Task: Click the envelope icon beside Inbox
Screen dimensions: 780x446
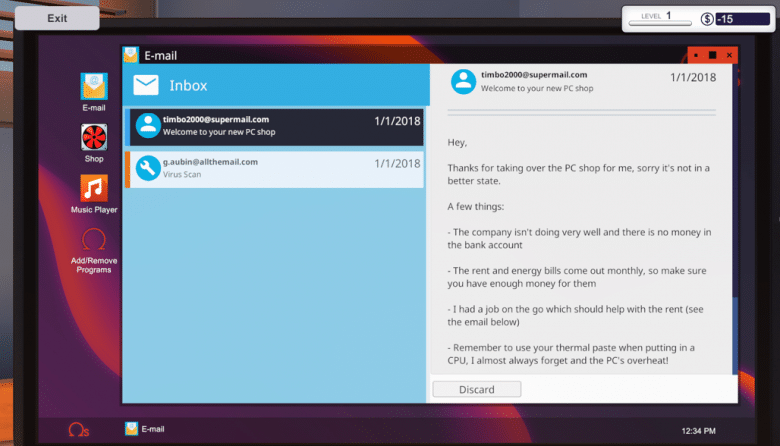Action: coord(146,86)
